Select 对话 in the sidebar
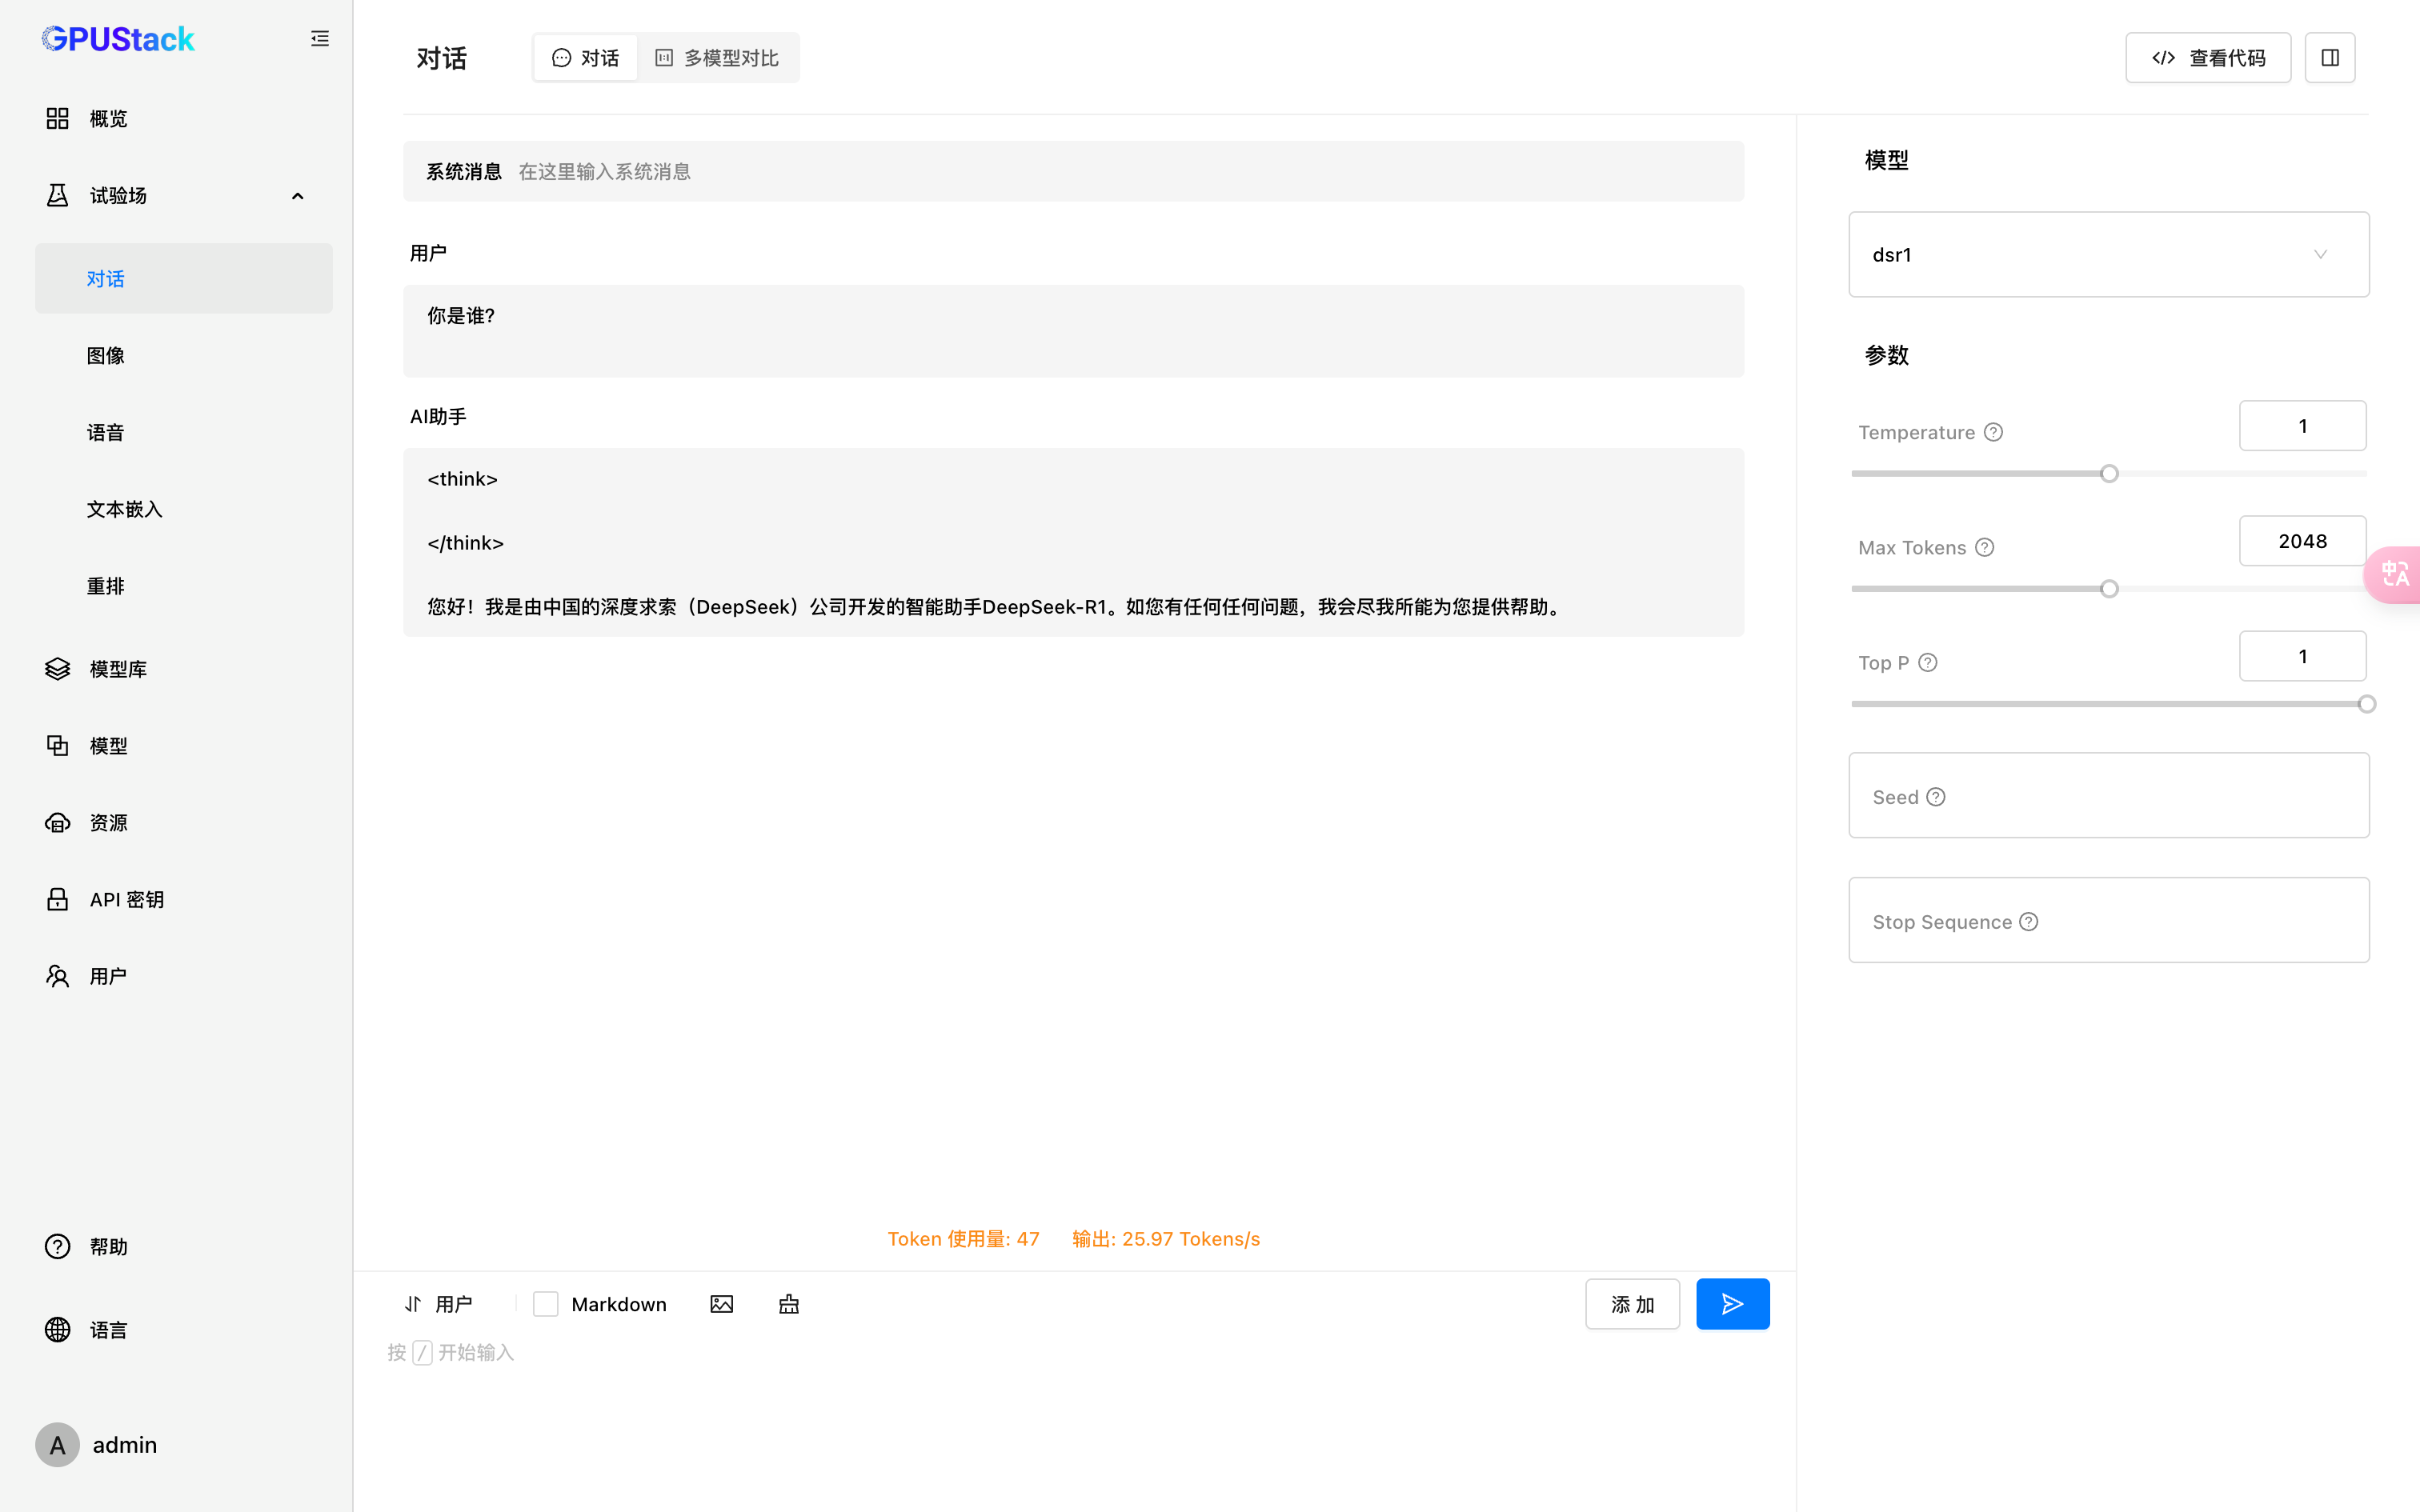The image size is (2420, 1512). pos(184,279)
